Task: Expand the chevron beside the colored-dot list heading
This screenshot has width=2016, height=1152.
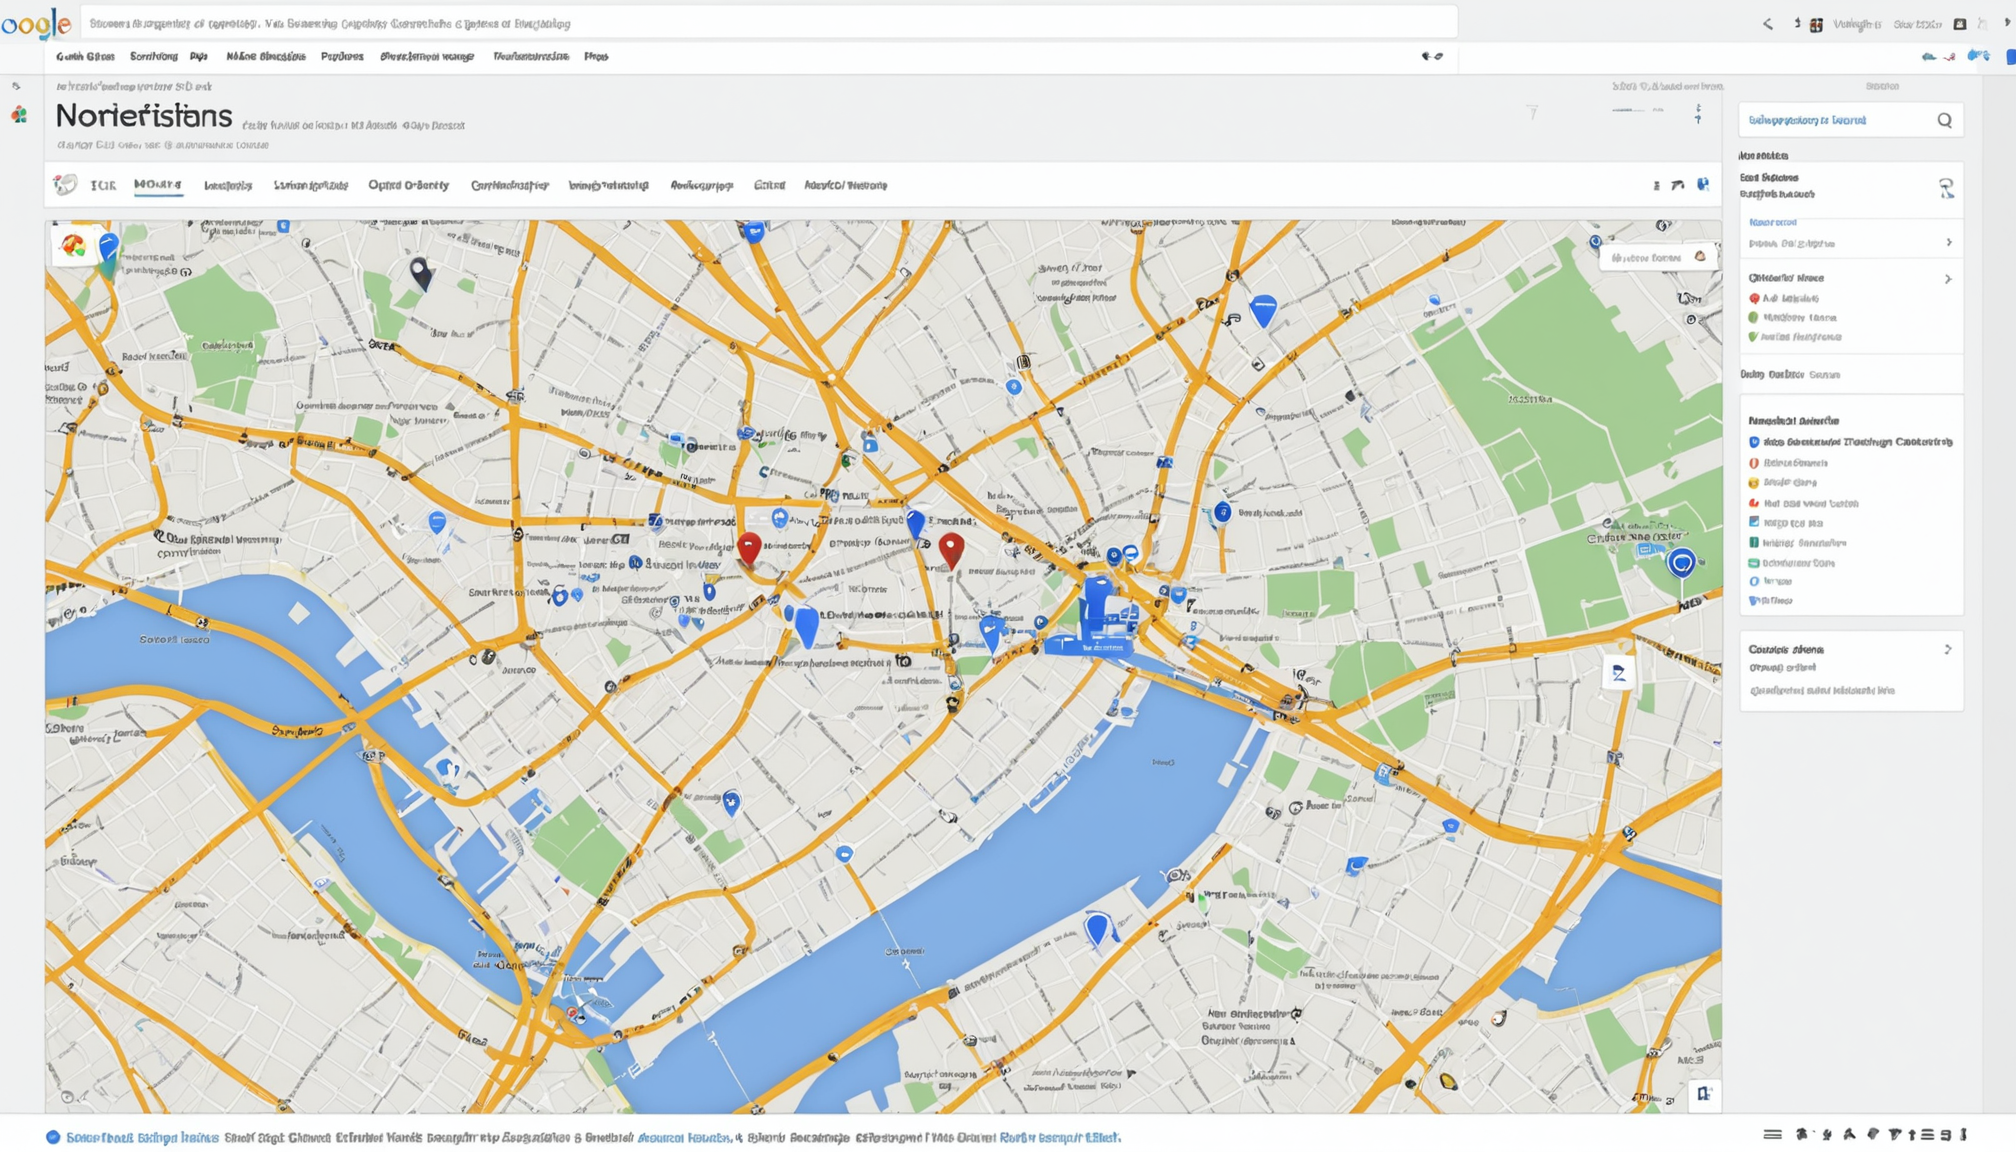Action: (x=1947, y=279)
